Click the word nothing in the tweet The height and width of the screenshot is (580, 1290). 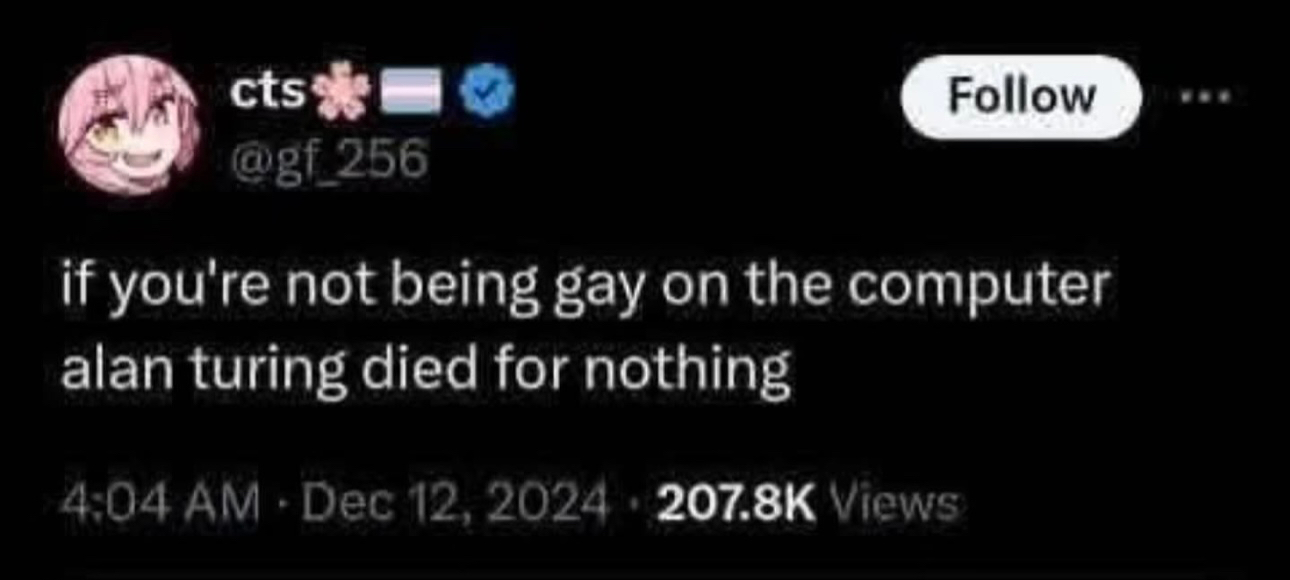(700, 373)
